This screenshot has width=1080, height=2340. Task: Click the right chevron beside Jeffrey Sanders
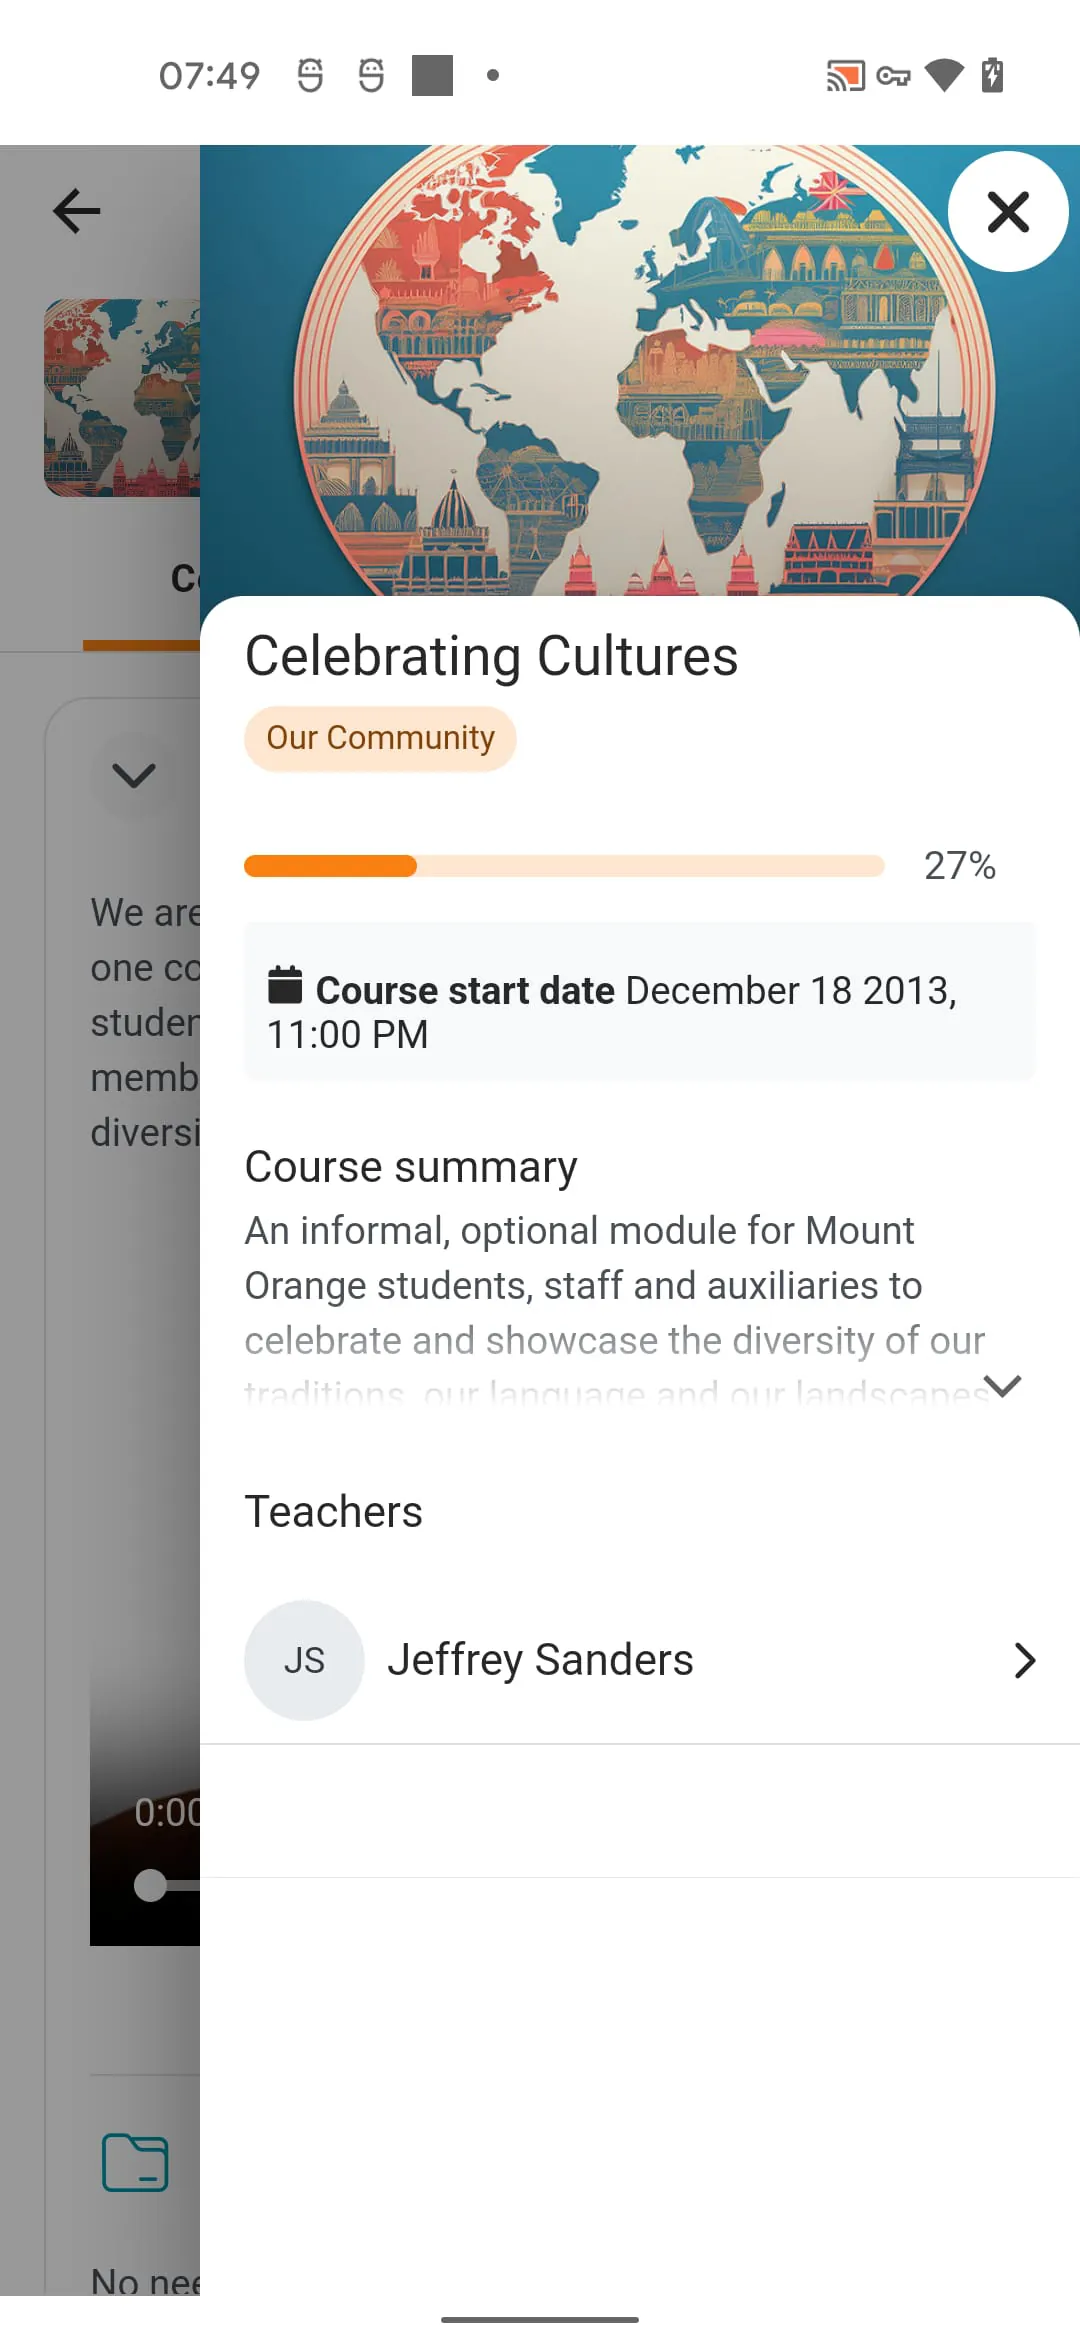pyautogui.click(x=1024, y=1660)
